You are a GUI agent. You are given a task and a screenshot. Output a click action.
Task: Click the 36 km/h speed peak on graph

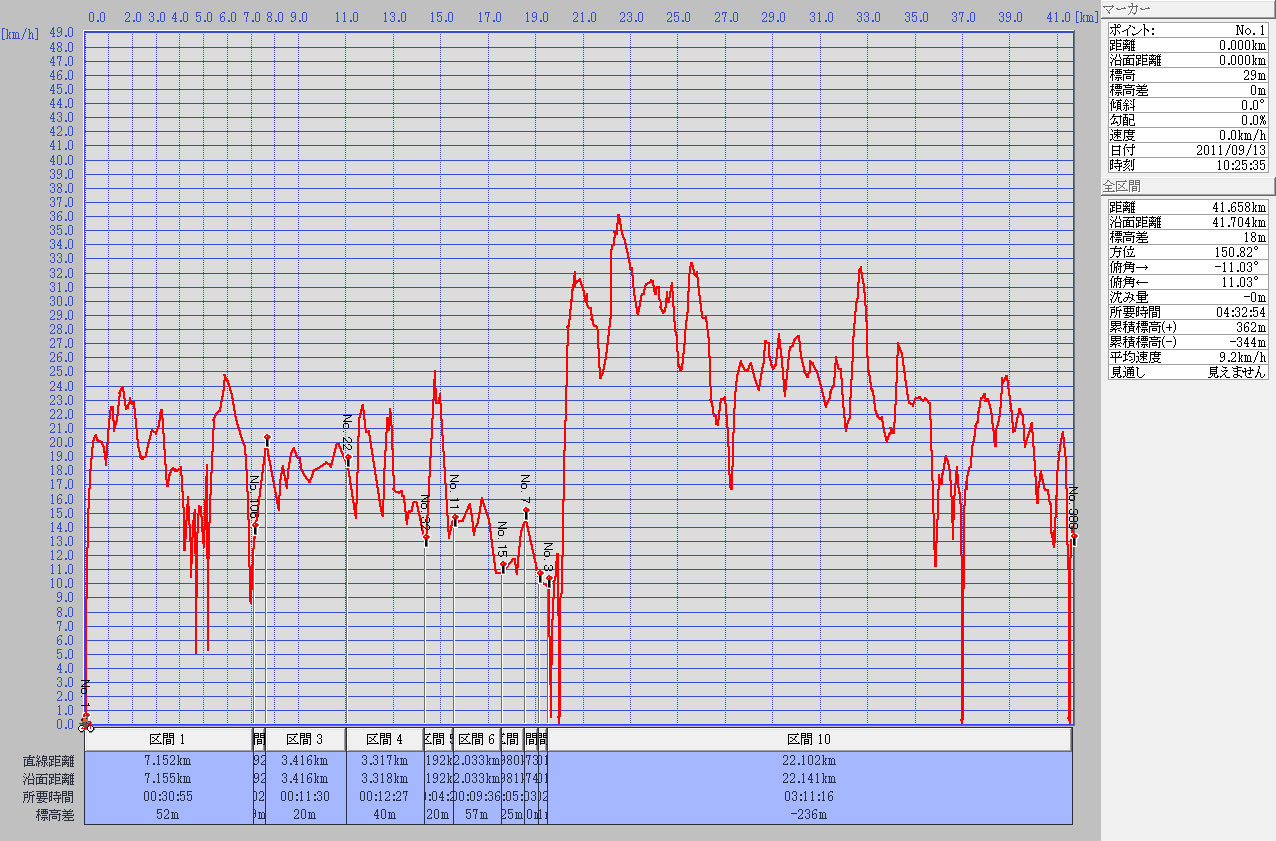click(x=619, y=216)
